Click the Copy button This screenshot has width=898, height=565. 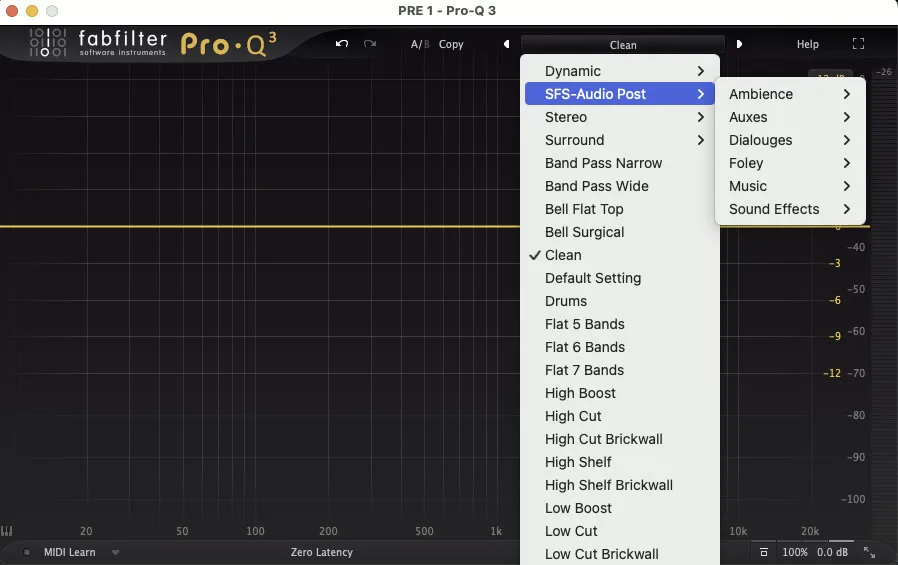[x=451, y=44]
